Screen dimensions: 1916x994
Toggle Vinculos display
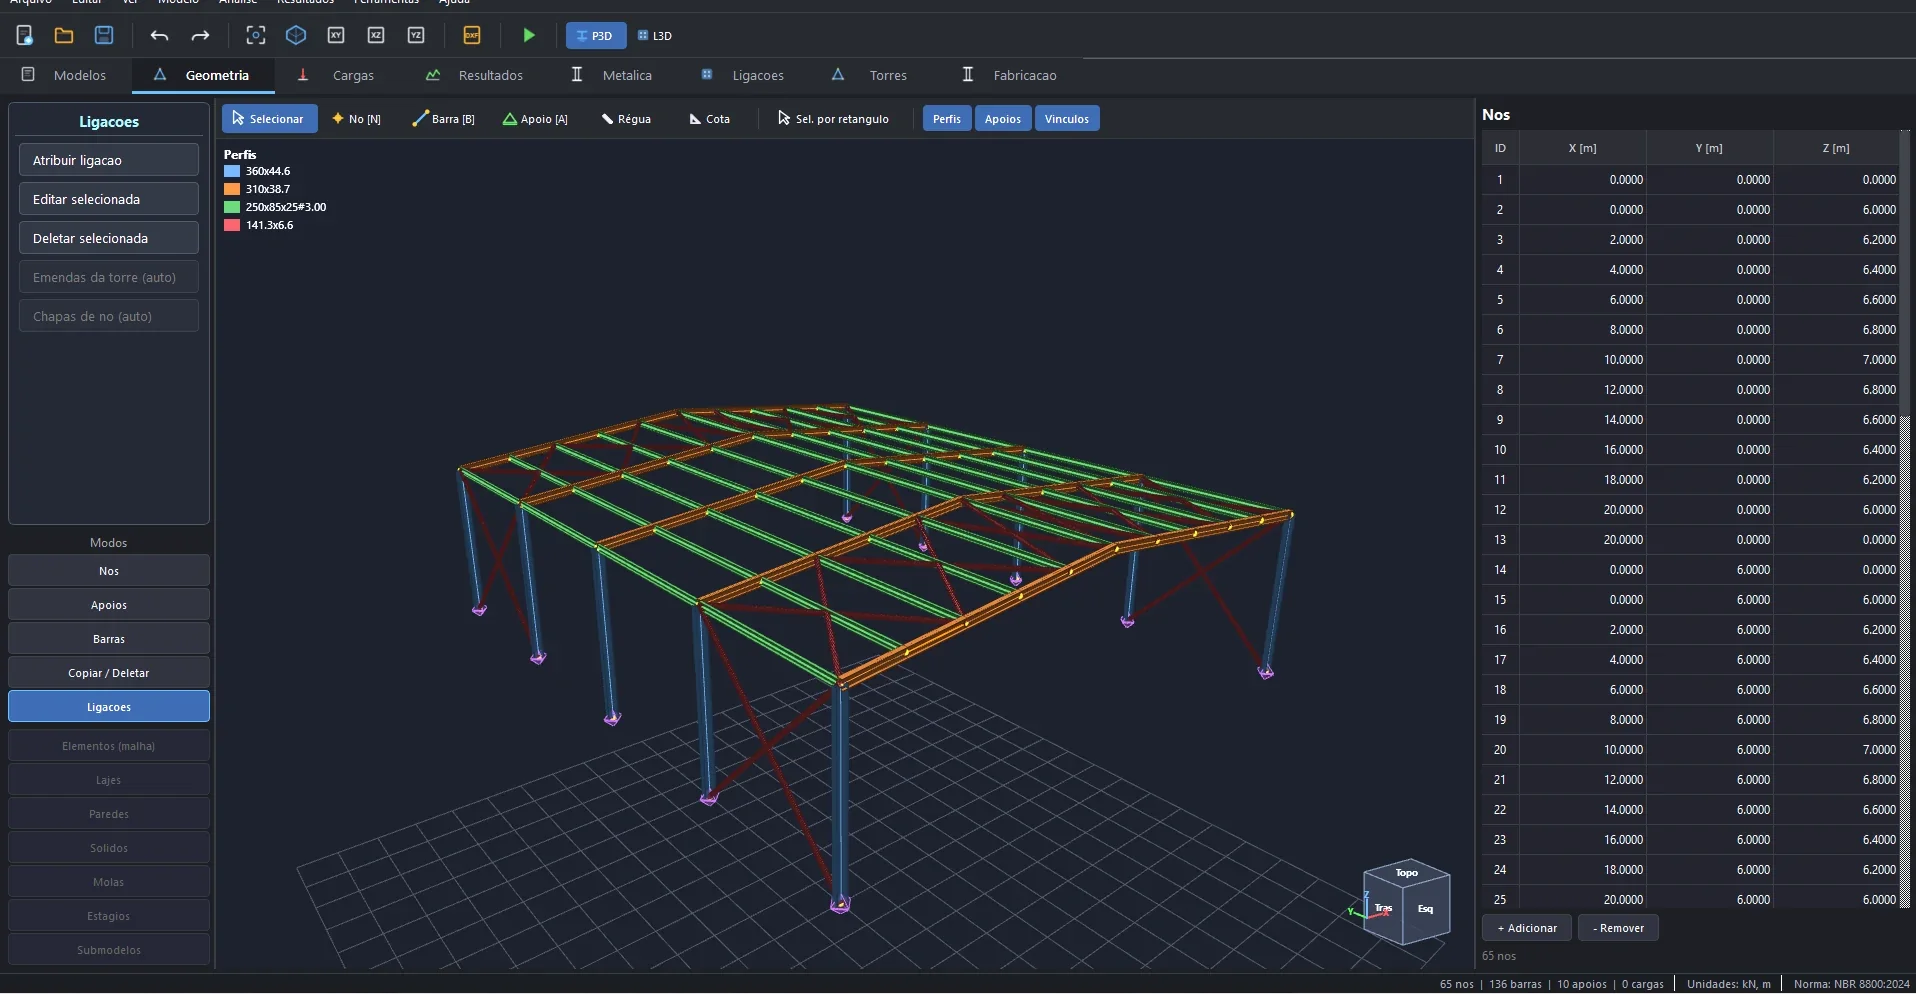click(1067, 119)
